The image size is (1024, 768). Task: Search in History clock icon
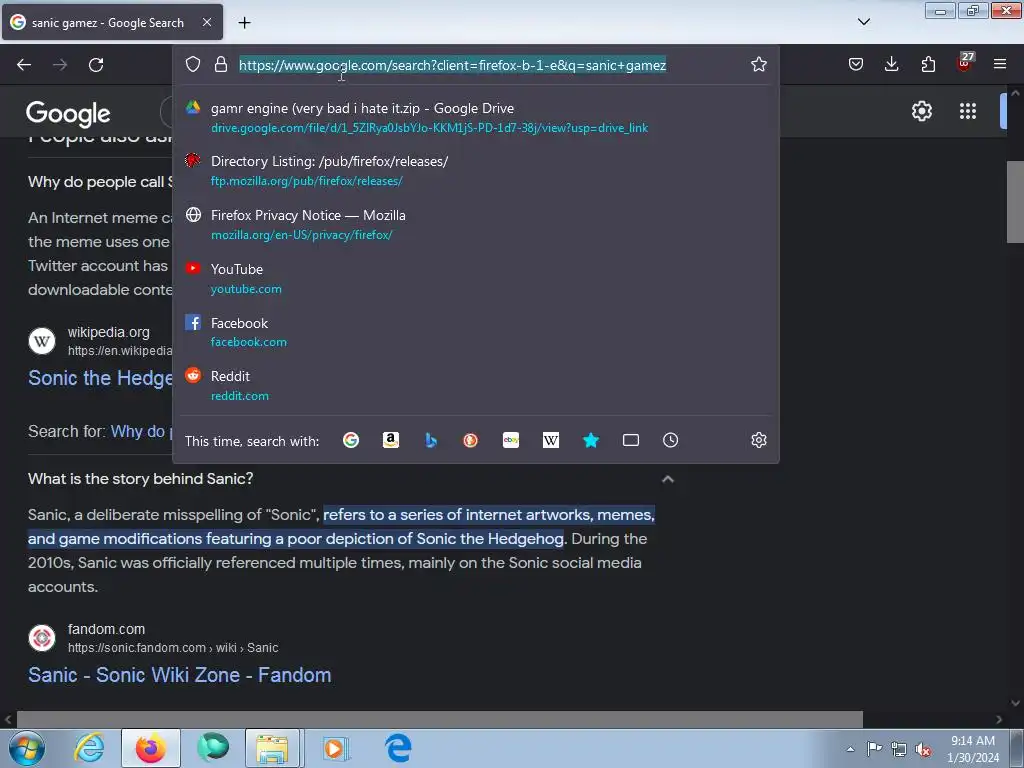[x=671, y=440]
